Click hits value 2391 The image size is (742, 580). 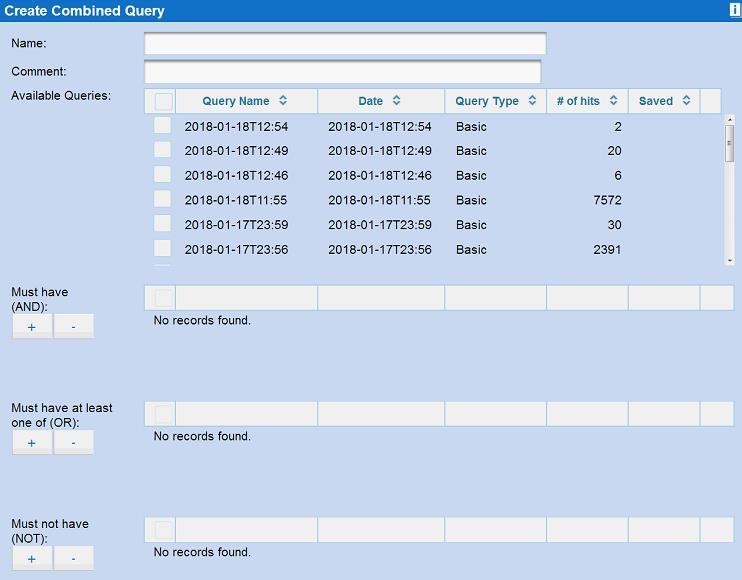click(x=607, y=249)
